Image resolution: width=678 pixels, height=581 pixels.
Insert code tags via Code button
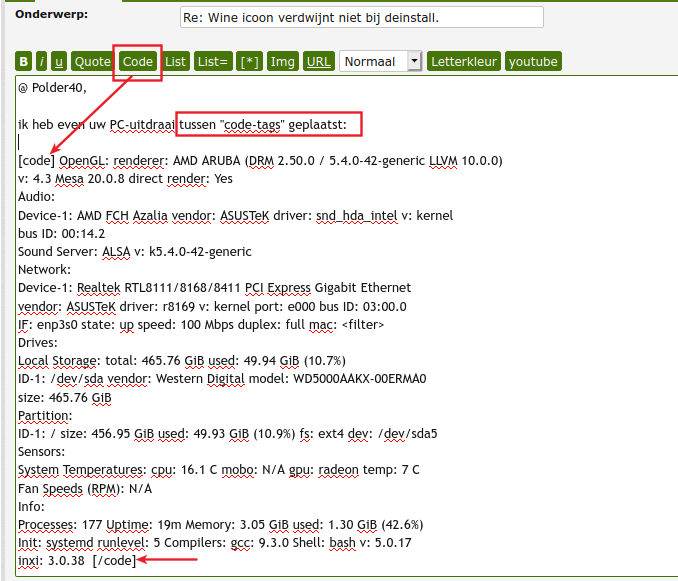(138, 61)
